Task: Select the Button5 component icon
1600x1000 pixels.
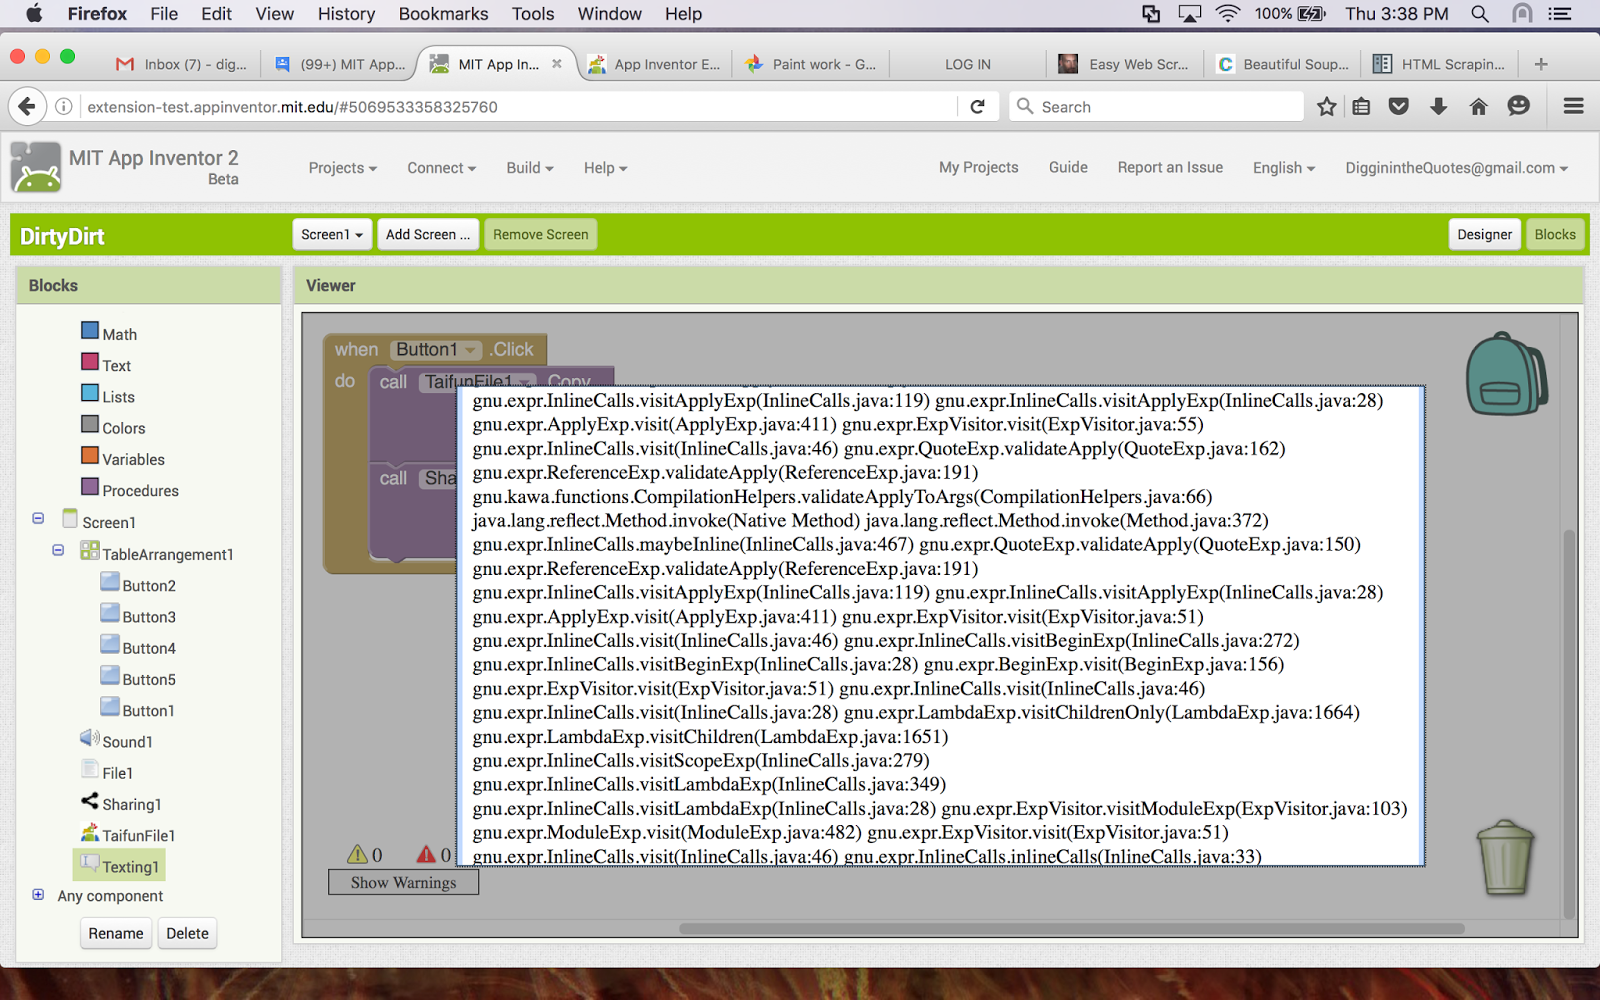Action: [x=110, y=674]
